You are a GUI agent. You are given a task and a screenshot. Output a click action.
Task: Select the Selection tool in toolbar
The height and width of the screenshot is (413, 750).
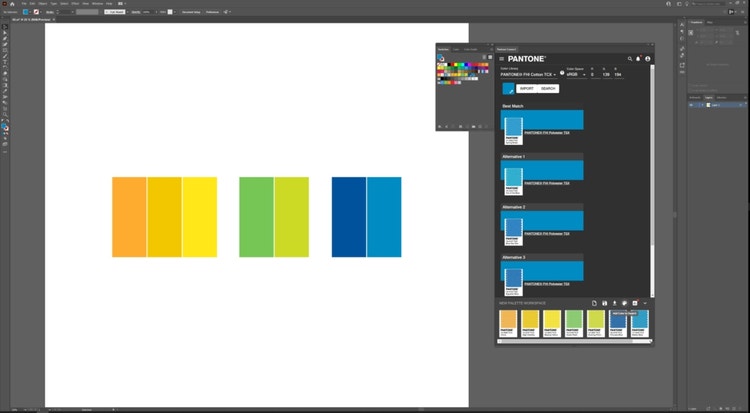[5, 27]
